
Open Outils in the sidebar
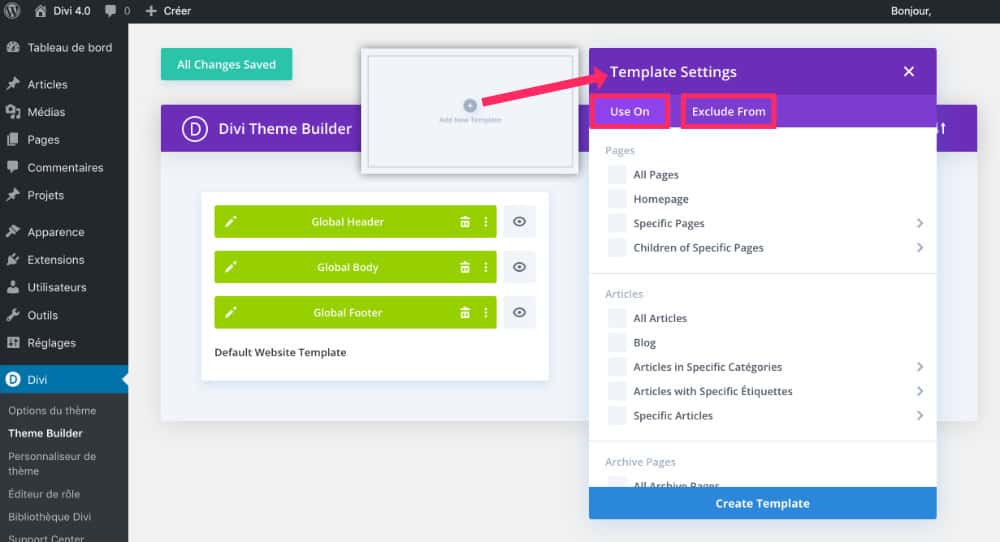pyautogui.click(x=64, y=315)
